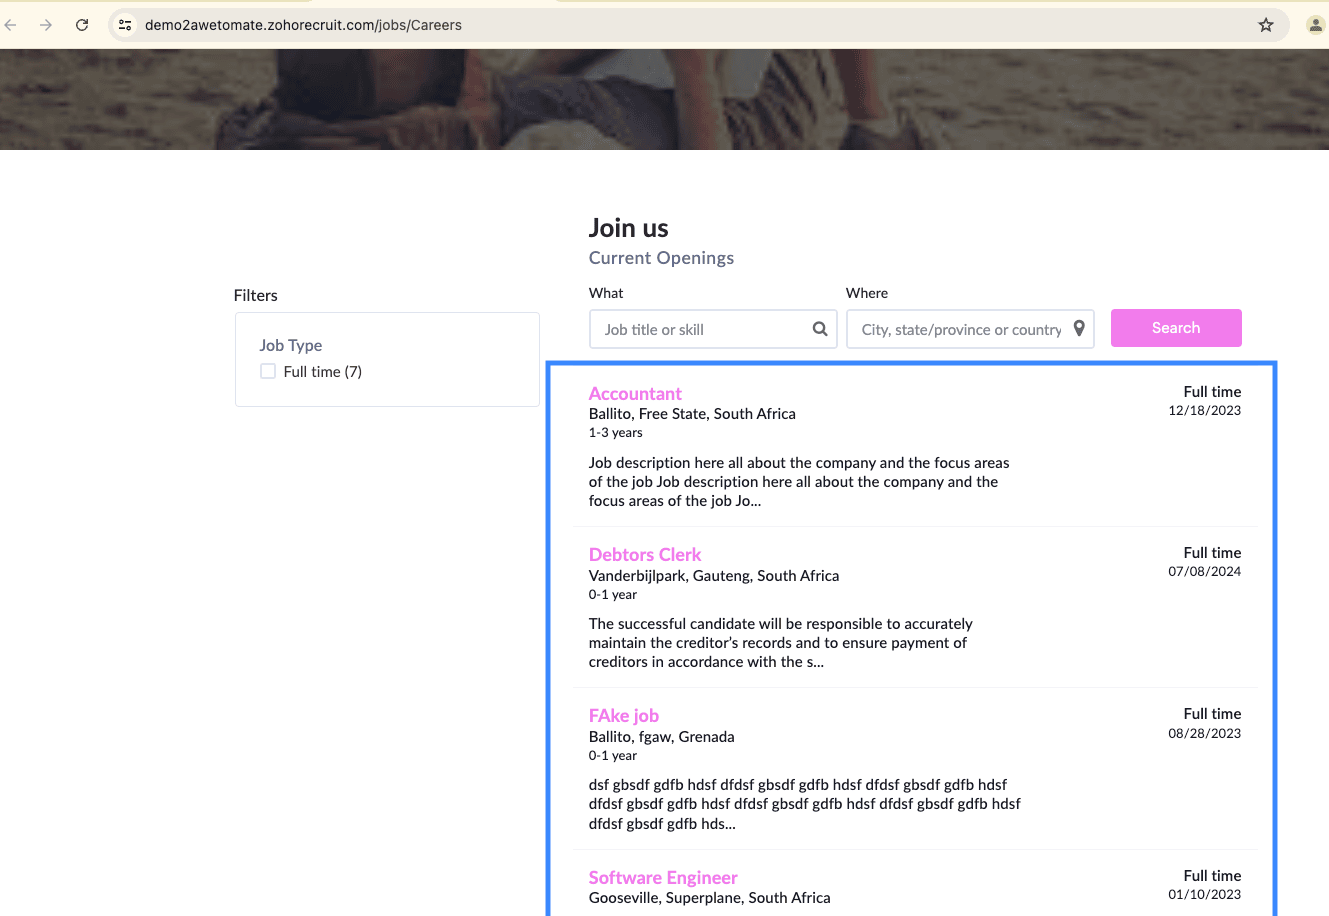Screen dimensions: 1329x916
Task: Click the browser address bar URL
Action: point(303,25)
